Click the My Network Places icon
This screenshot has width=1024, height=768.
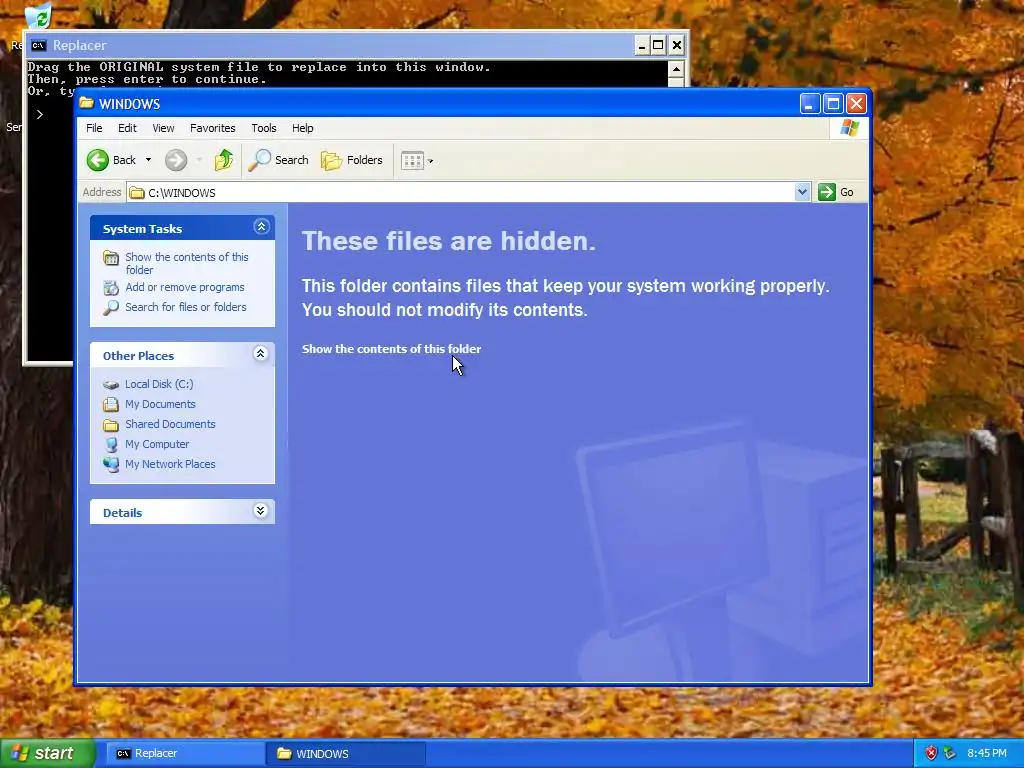[x=111, y=464]
